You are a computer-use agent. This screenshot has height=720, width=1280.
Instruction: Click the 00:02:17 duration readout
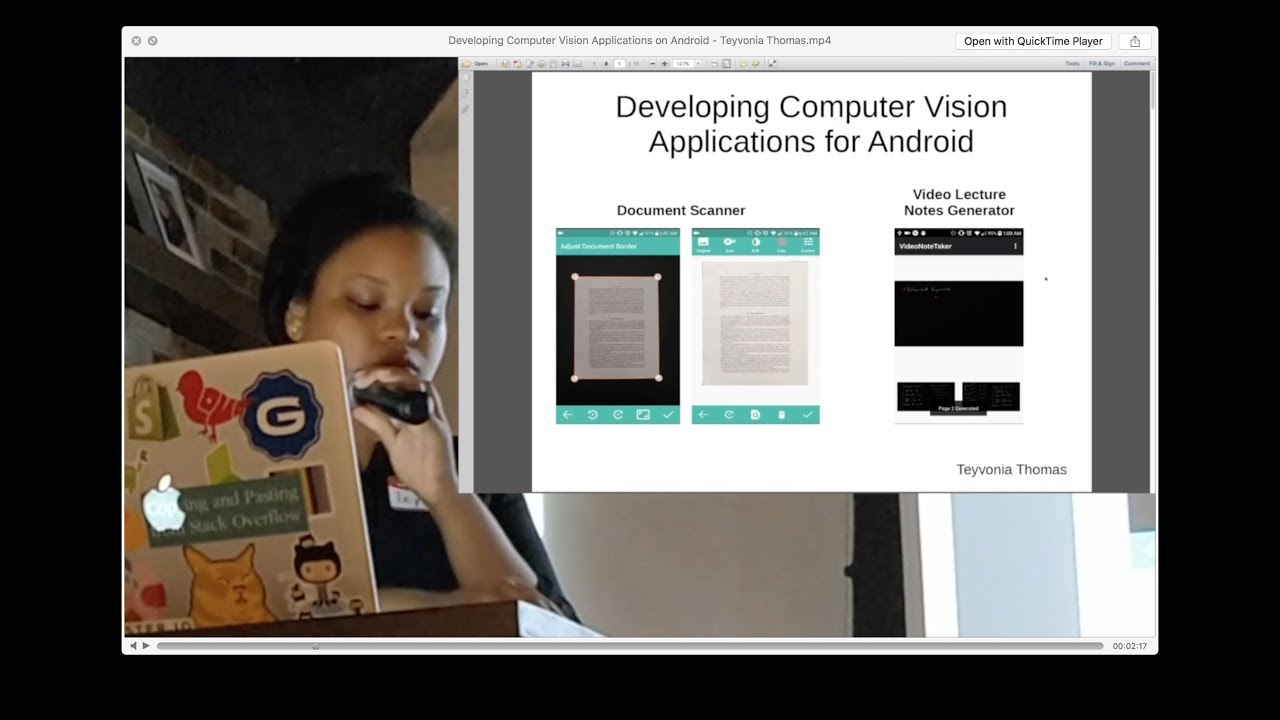1130,646
